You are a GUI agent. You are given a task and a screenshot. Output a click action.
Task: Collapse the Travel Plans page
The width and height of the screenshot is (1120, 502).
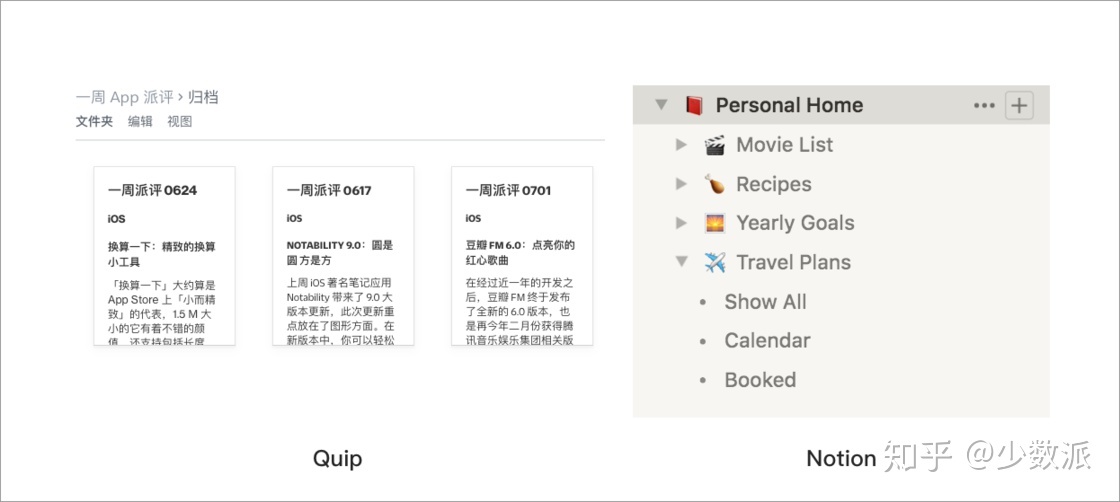[682, 262]
